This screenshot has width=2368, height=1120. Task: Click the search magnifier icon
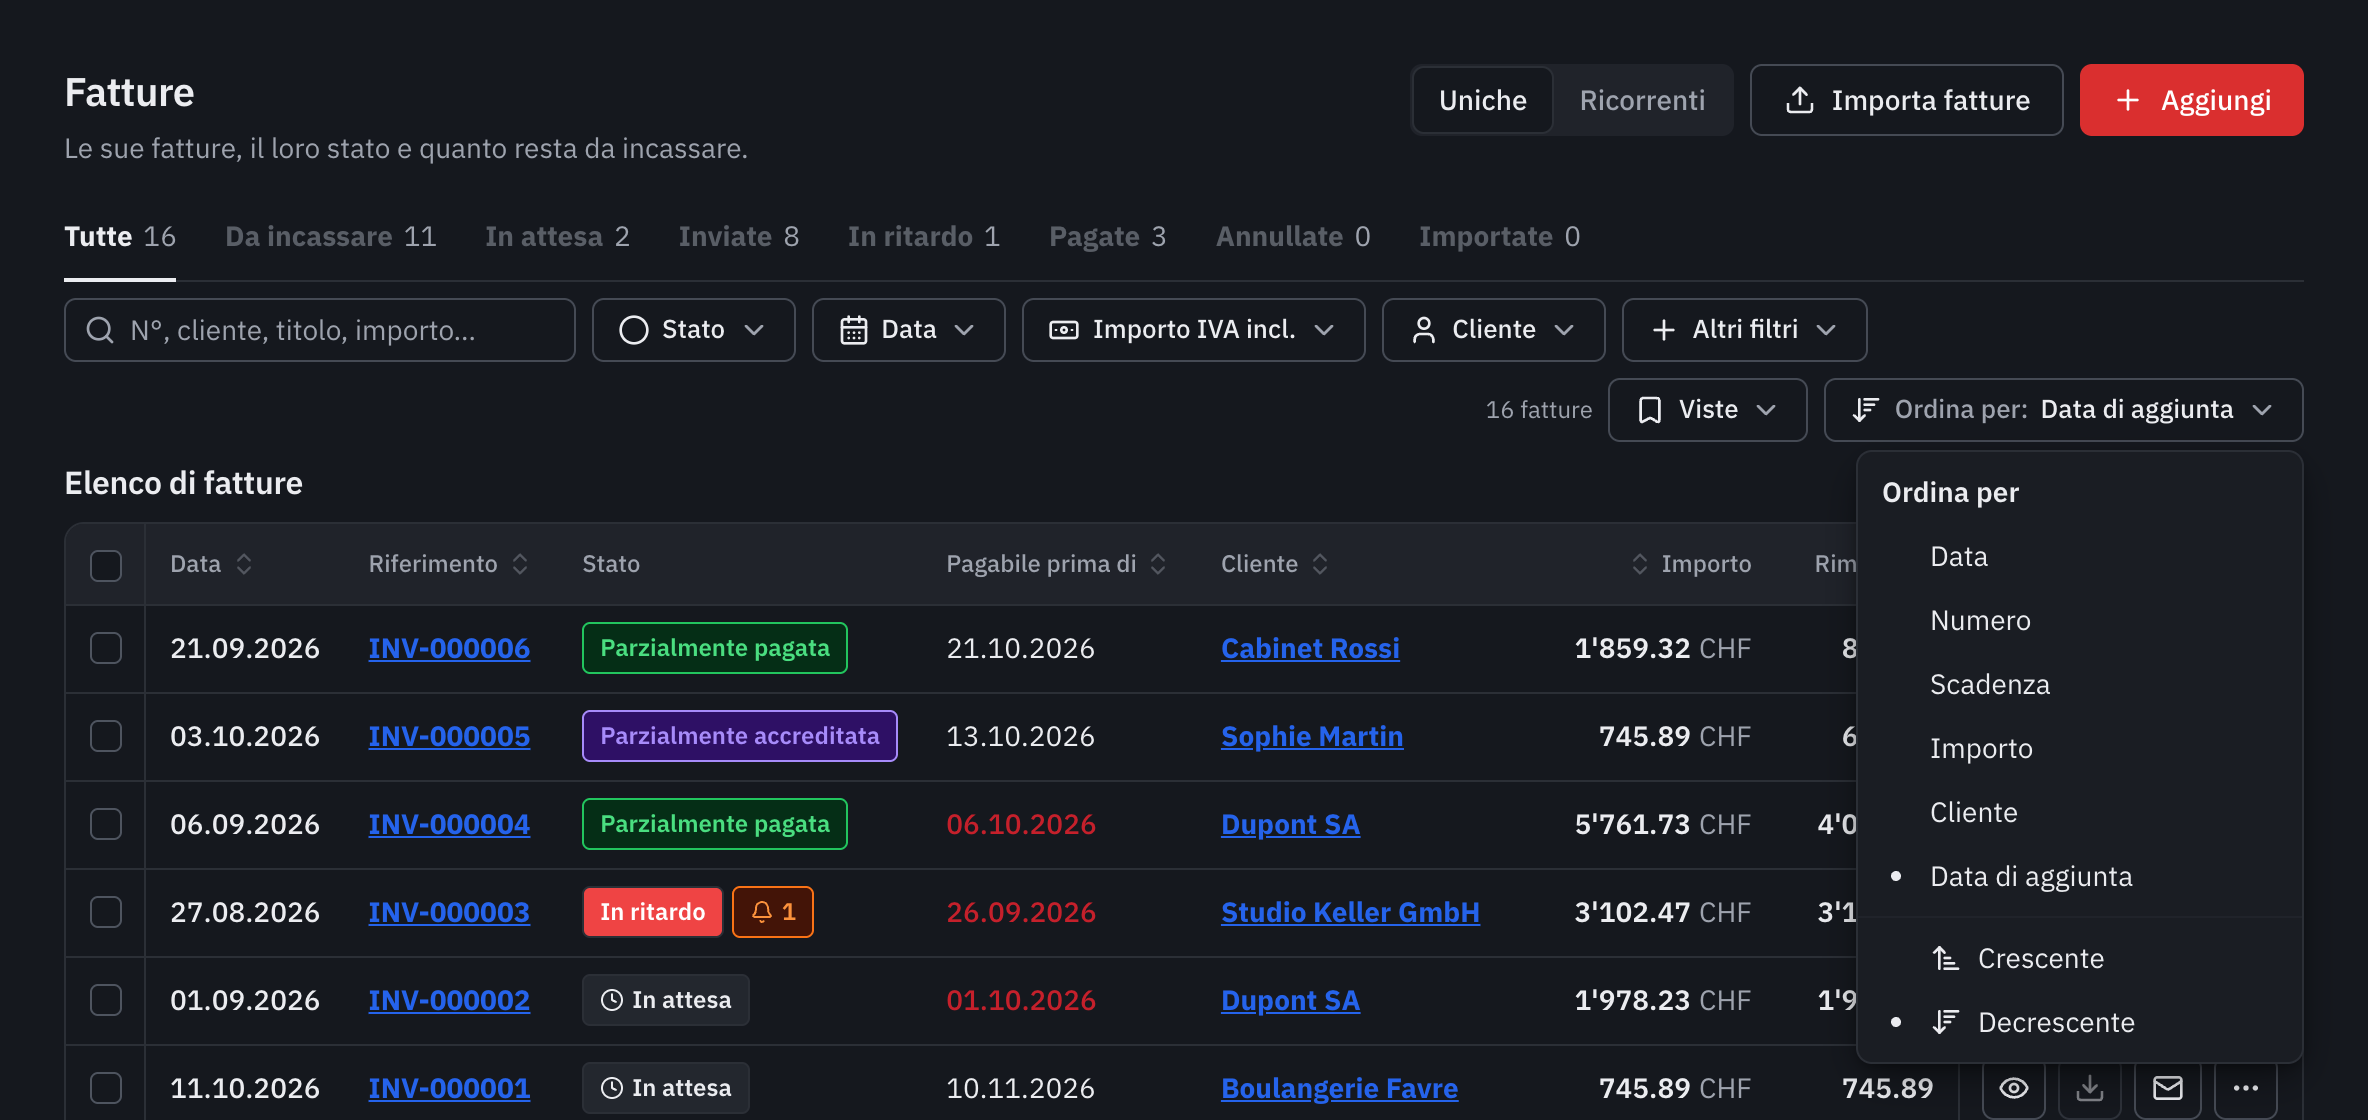[x=100, y=330]
